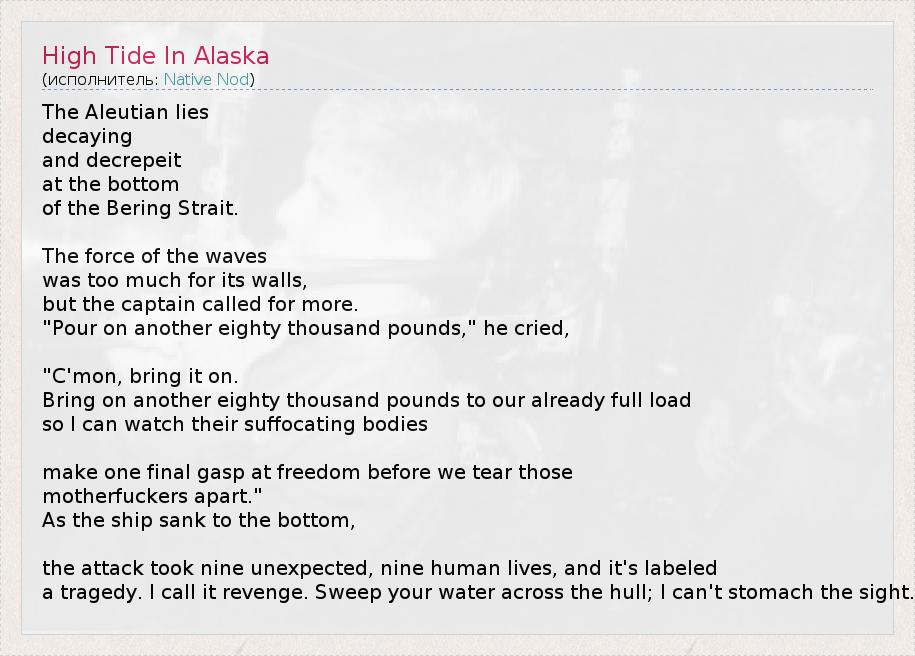Click 'was too much for its walls,'
The image size is (915, 656).
pyautogui.click(x=174, y=280)
